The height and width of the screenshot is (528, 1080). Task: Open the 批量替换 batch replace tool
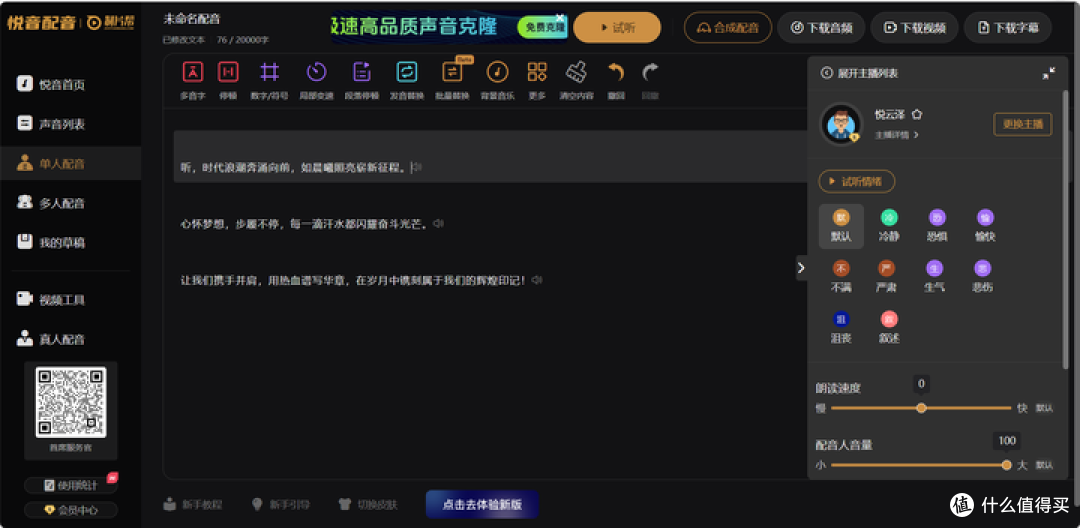453,81
